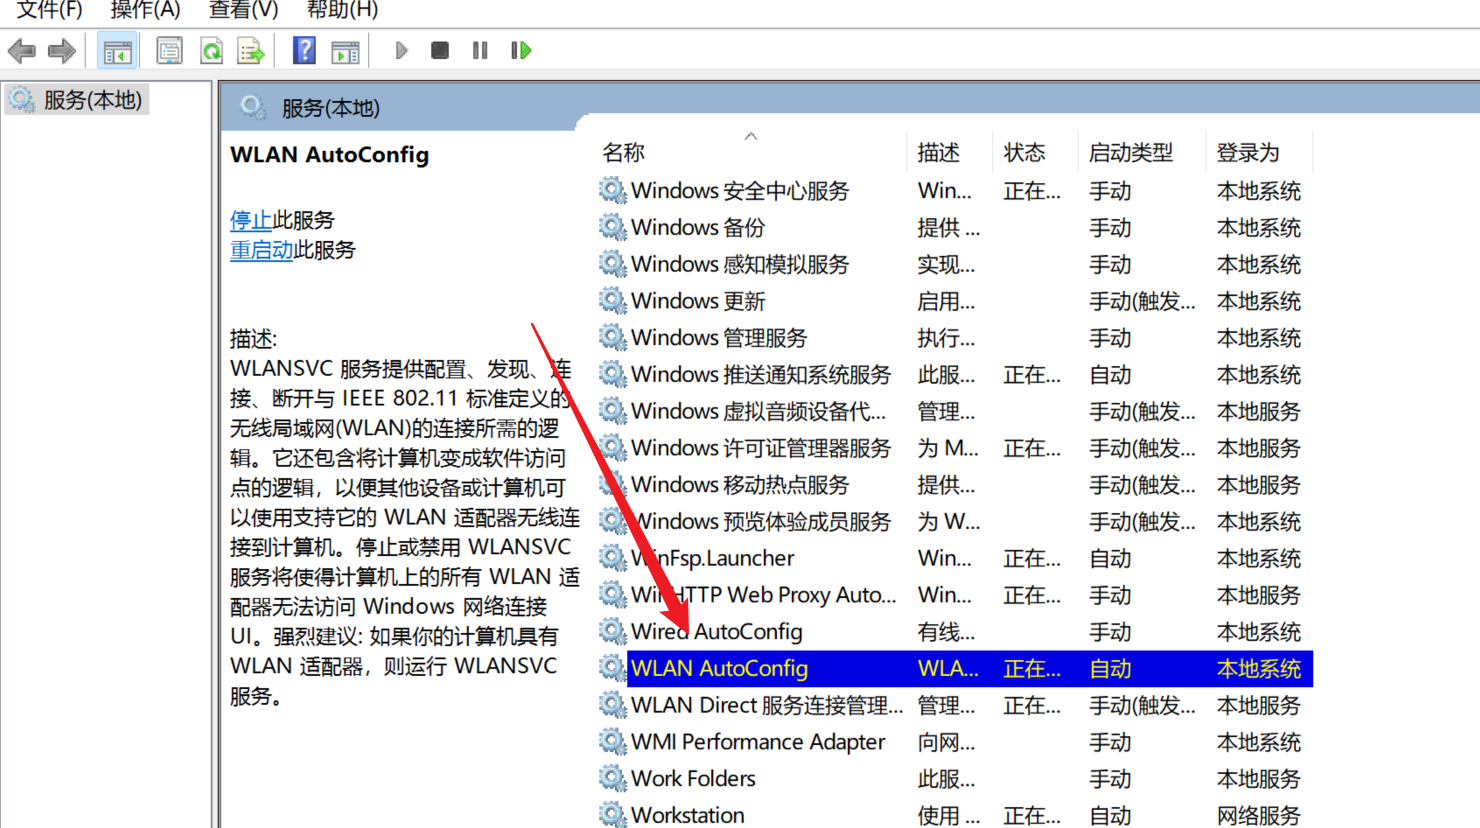The image size is (1480, 828).
Task: Click the Restart service icon
Action: click(521, 50)
